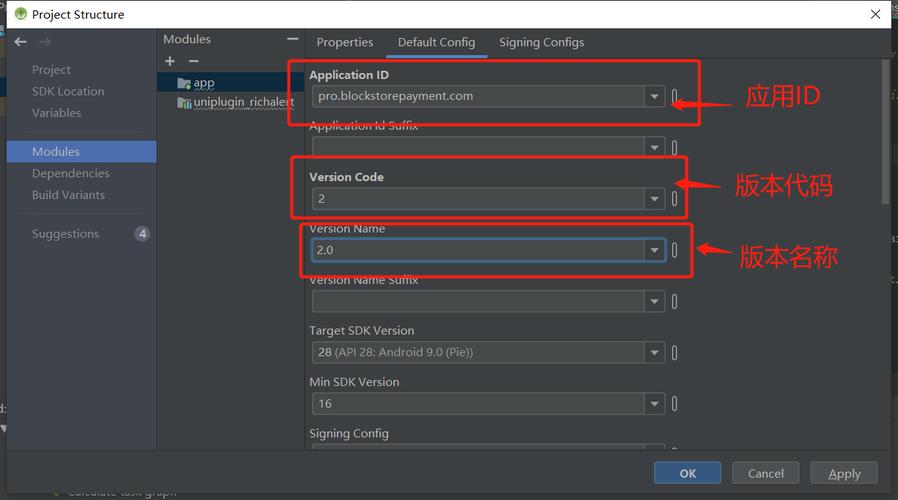Collapse the Modules panel with dash icon
This screenshot has height=500, width=898.
click(293, 39)
